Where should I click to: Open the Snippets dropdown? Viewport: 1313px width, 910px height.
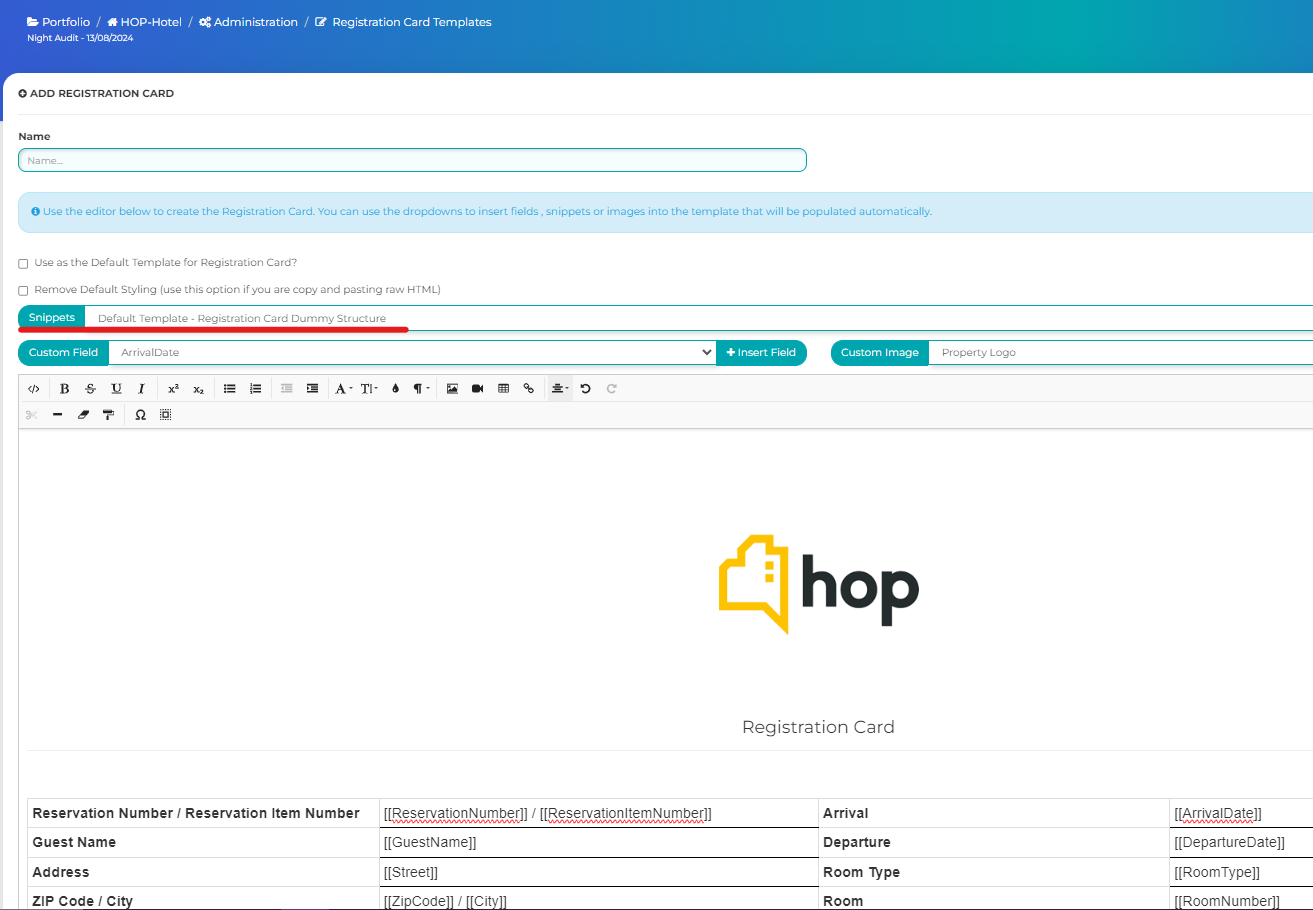click(x=699, y=318)
